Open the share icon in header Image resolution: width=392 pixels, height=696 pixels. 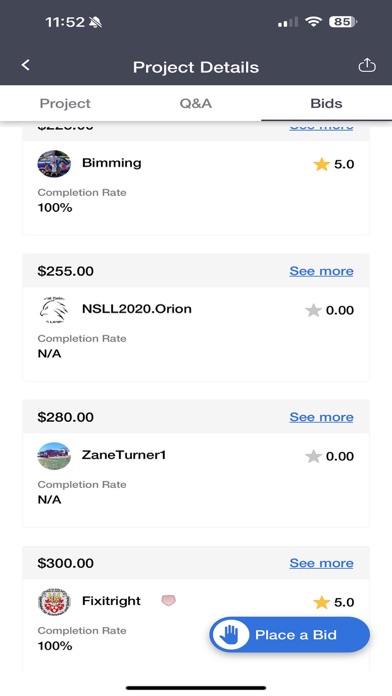pyautogui.click(x=367, y=66)
